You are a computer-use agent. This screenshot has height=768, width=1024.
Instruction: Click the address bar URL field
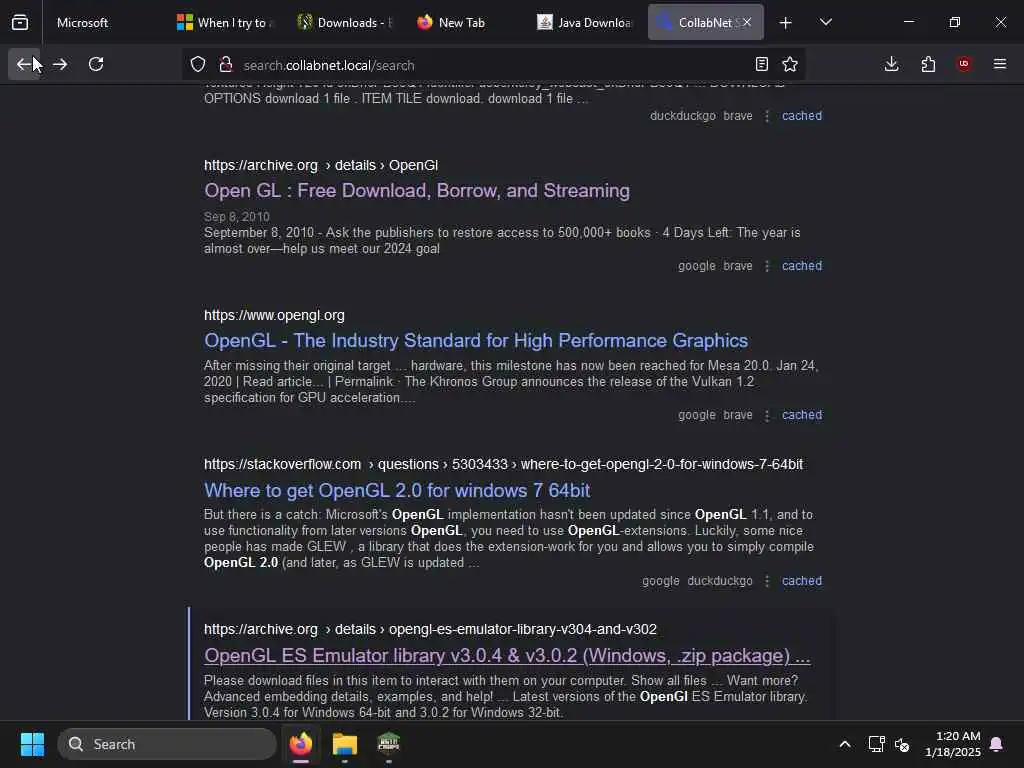point(493,65)
